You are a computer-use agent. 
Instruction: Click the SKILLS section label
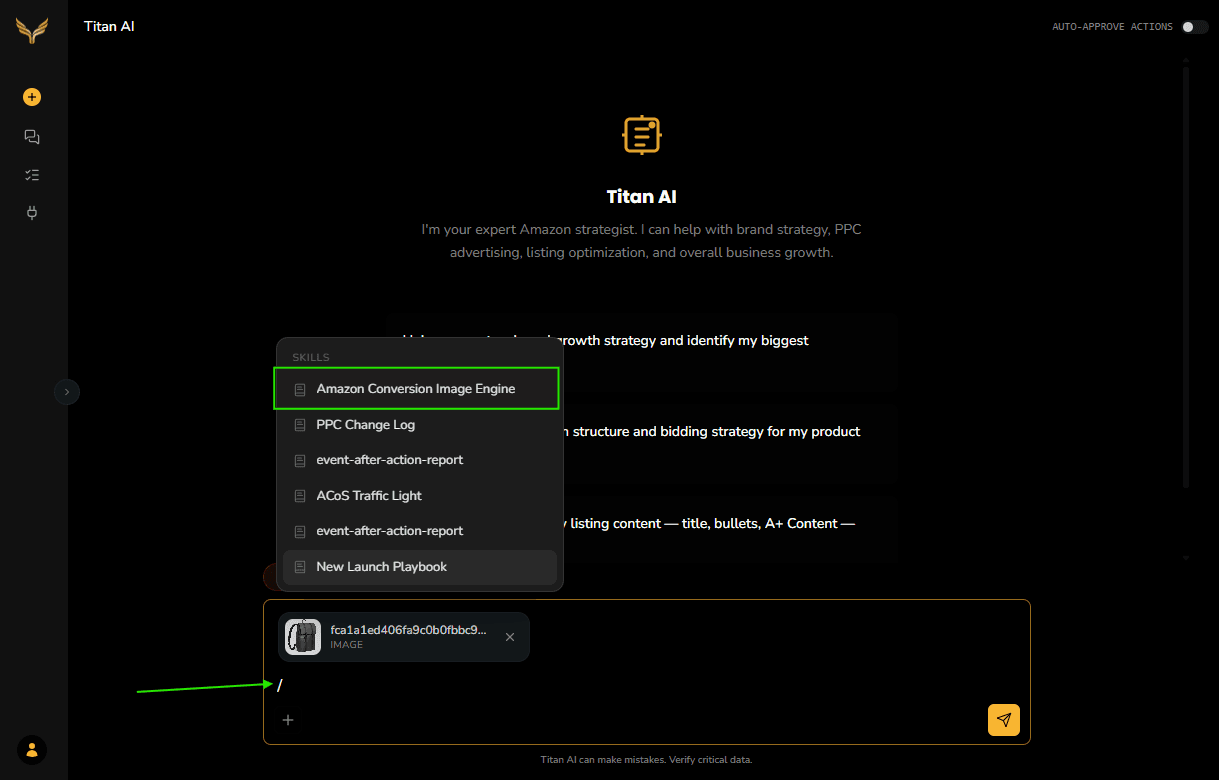click(x=311, y=357)
